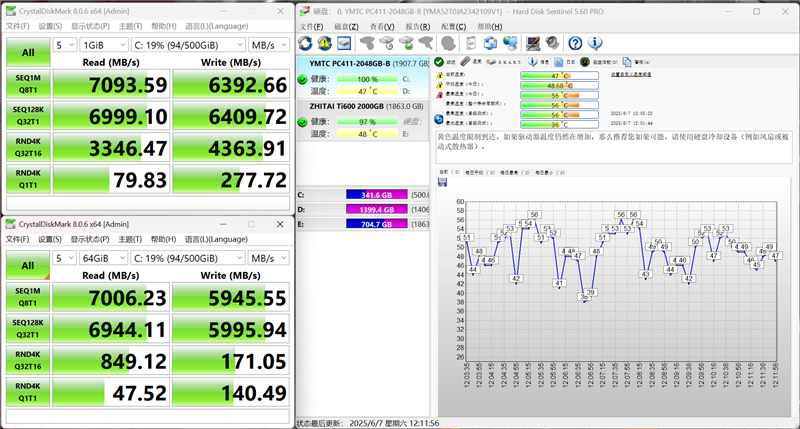The height and width of the screenshot is (429, 800).
Task: Click the gray round disabled toolbar icon
Action: pyautogui.click(x=448, y=43)
